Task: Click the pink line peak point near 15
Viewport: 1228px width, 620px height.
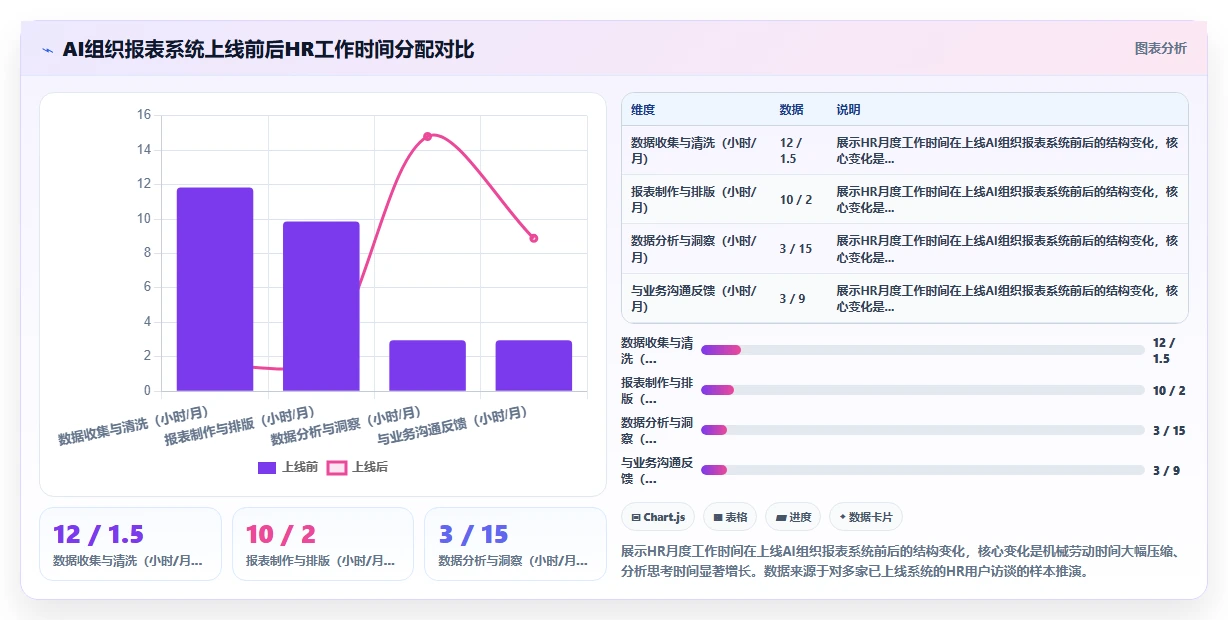Action: [x=427, y=136]
